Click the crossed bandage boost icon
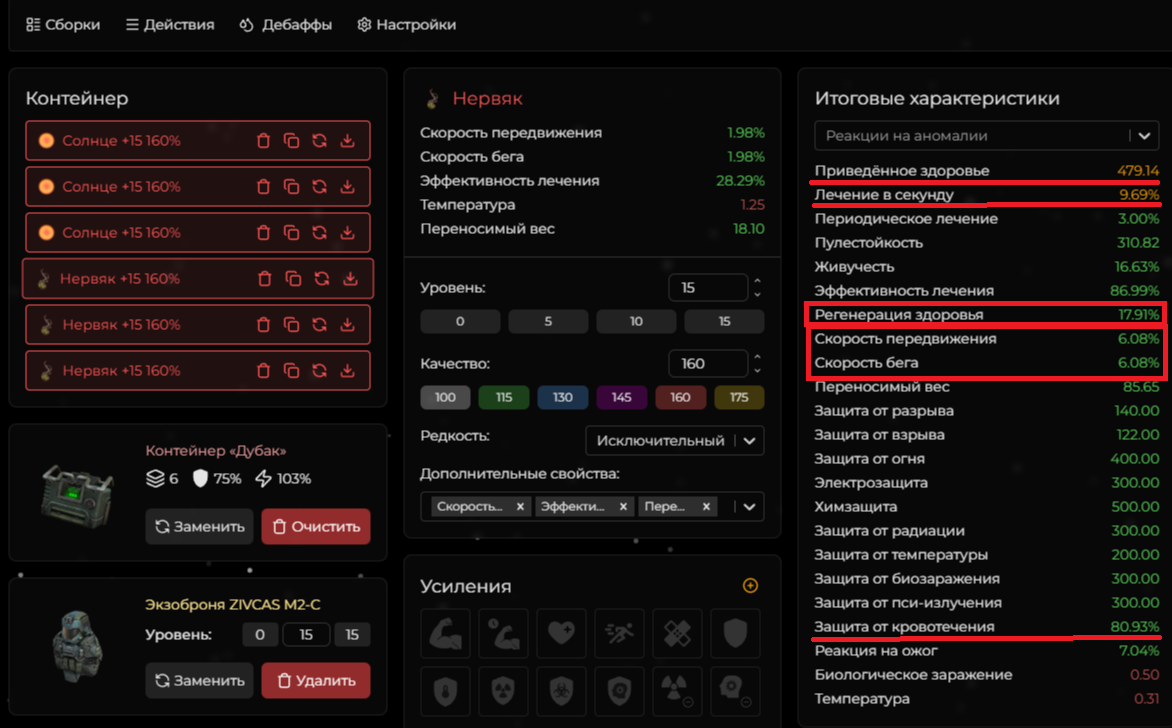The height and width of the screenshot is (728, 1172). point(677,634)
